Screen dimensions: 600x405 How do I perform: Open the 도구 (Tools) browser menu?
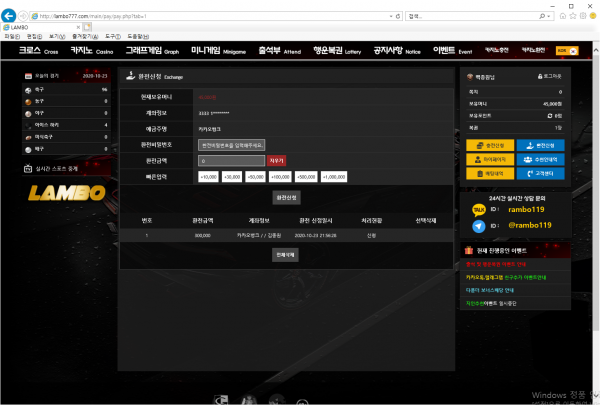pyautogui.click(x=113, y=36)
